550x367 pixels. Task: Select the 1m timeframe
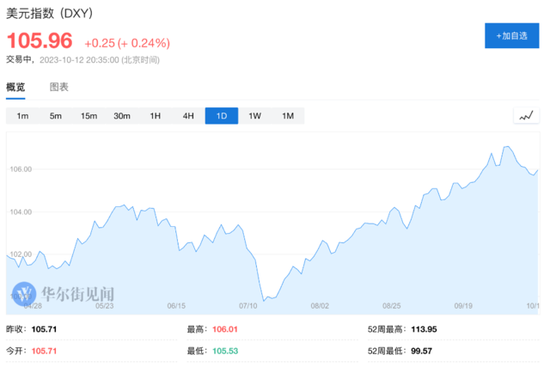click(23, 116)
